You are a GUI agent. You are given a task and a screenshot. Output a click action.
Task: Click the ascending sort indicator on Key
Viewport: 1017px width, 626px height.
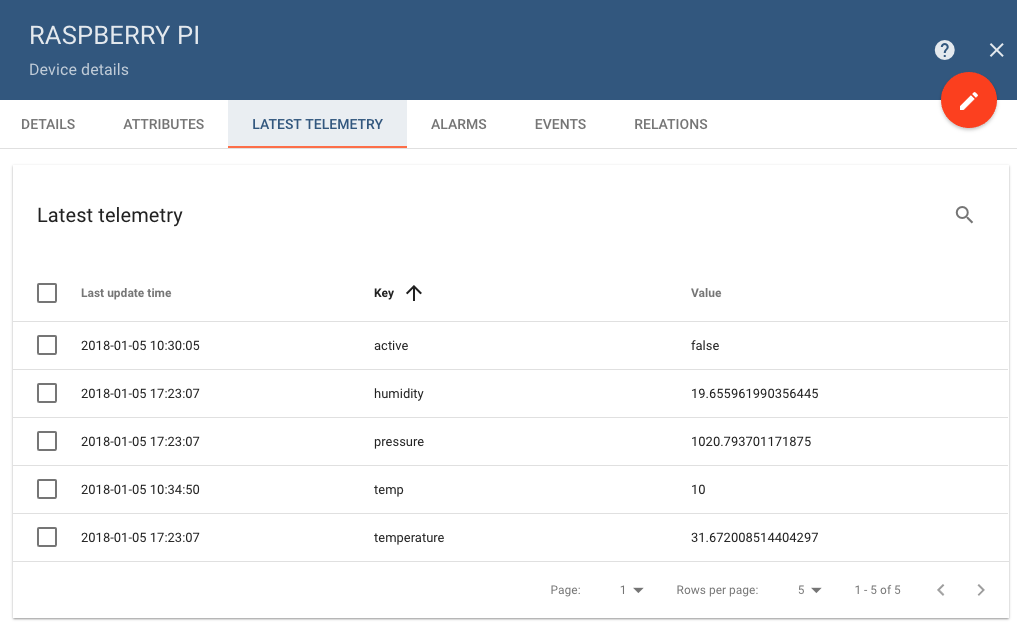click(x=413, y=293)
